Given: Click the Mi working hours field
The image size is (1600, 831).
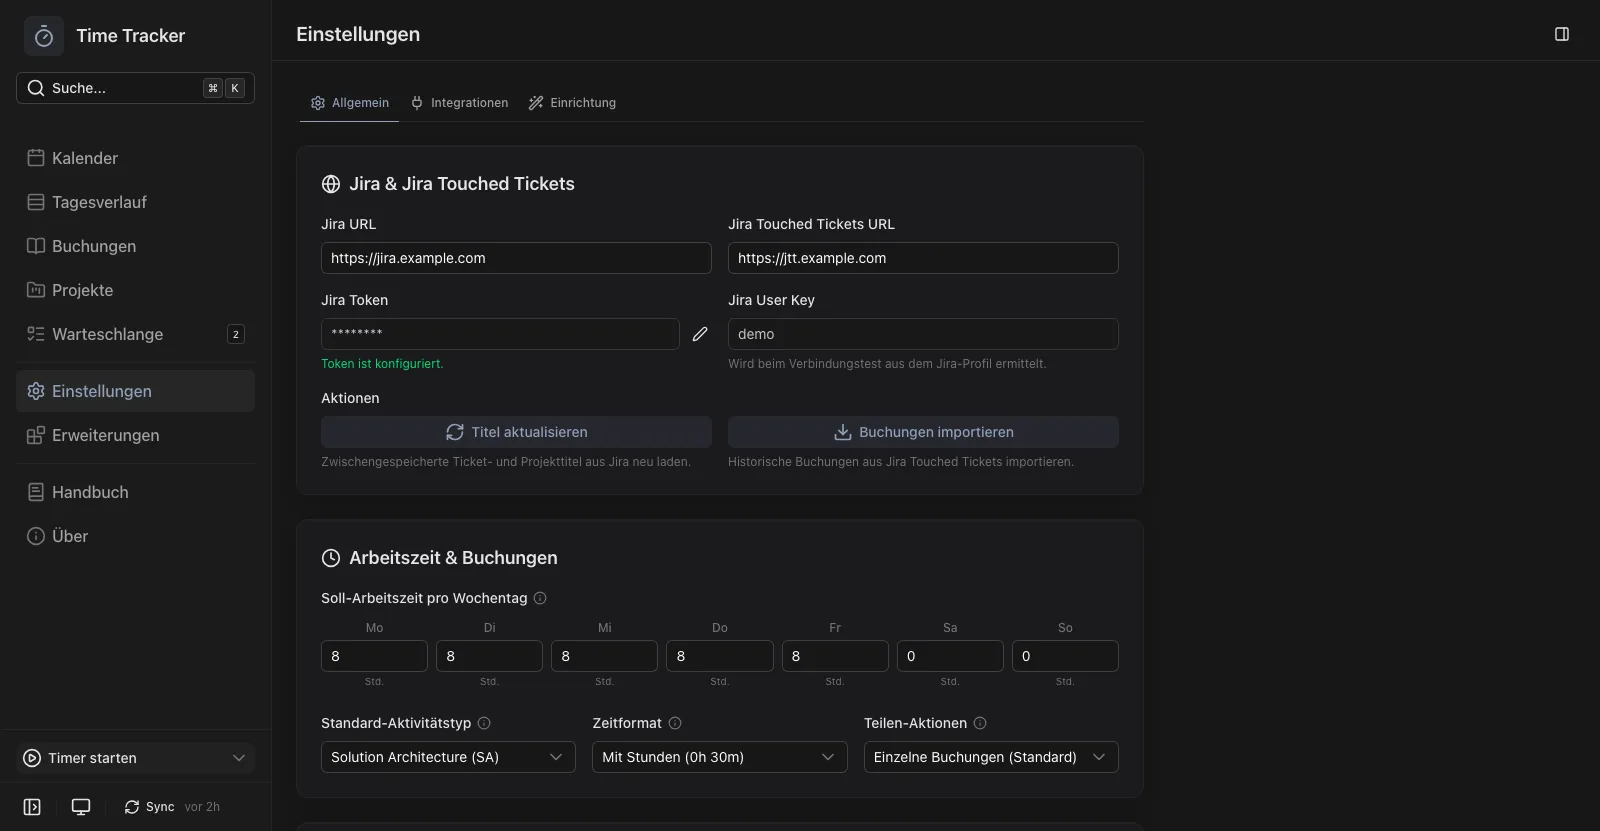Looking at the screenshot, I should click(x=604, y=656).
